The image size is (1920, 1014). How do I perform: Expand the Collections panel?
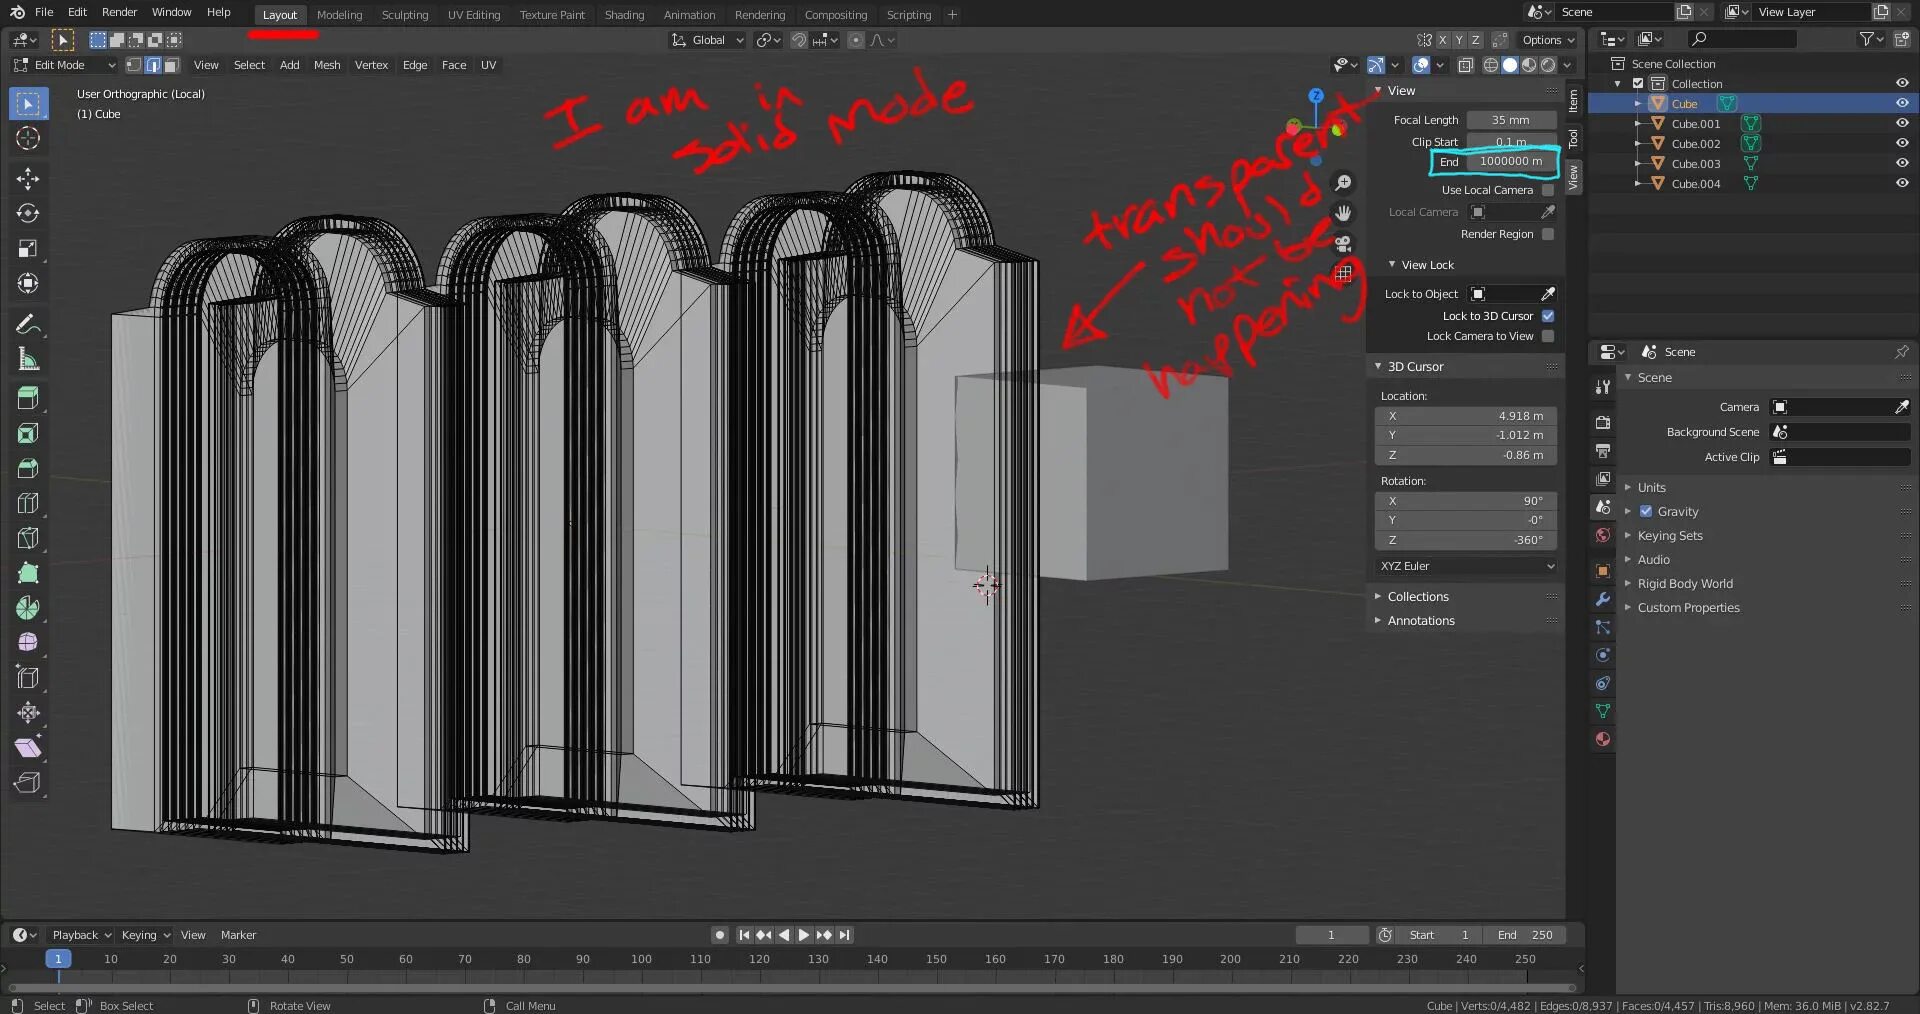[1417, 596]
